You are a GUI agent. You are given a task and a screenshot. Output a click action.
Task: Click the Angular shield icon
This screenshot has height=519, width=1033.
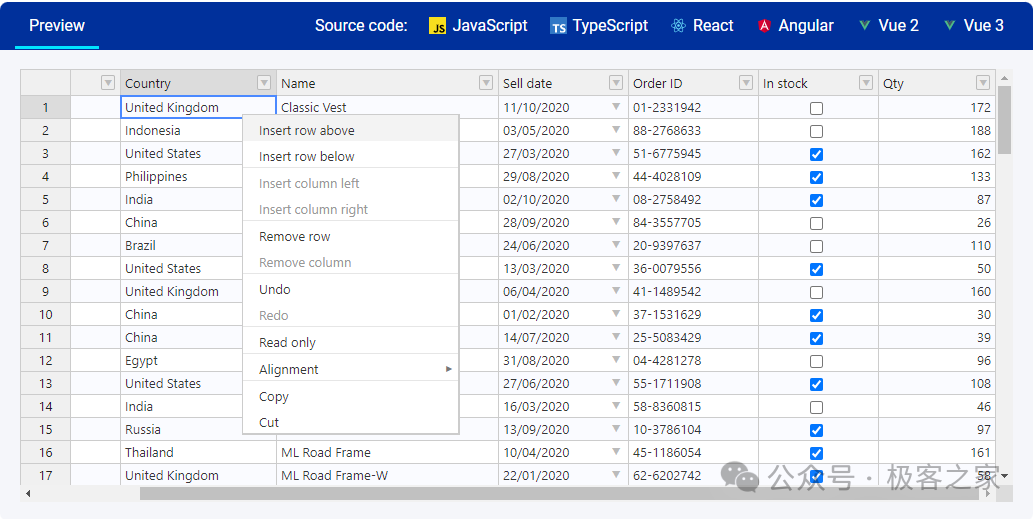tap(764, 26)
